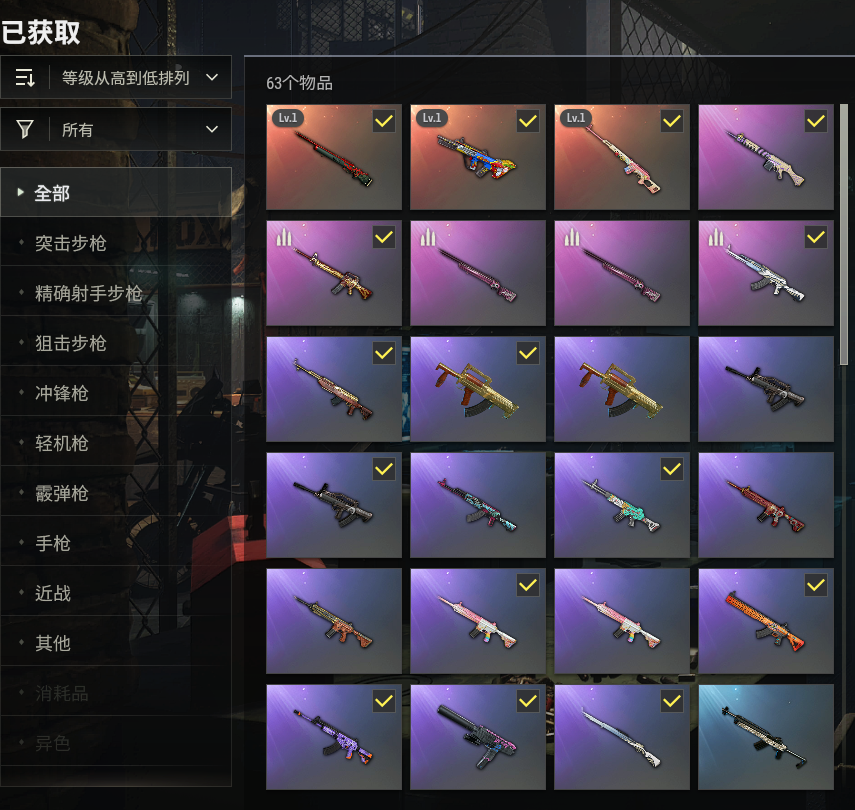The height and width of the screenshot is (810, 855).
Task: Click the funnel filter icon
Action: [25, 129]
